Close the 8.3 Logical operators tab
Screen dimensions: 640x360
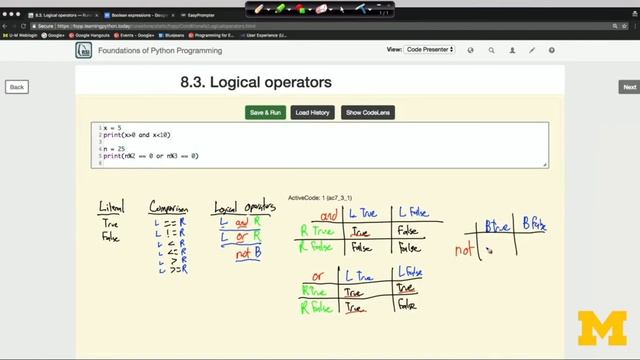pyautogui.click(x=97, y=15)
